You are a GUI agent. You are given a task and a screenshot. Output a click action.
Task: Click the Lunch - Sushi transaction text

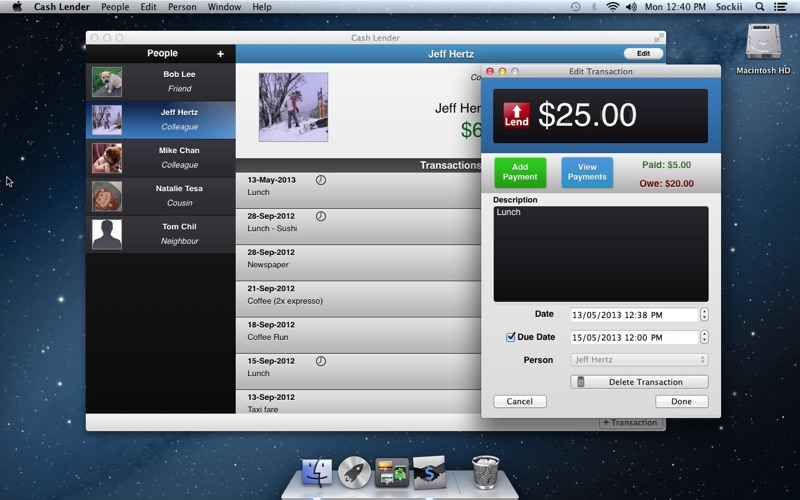[272, 229]
